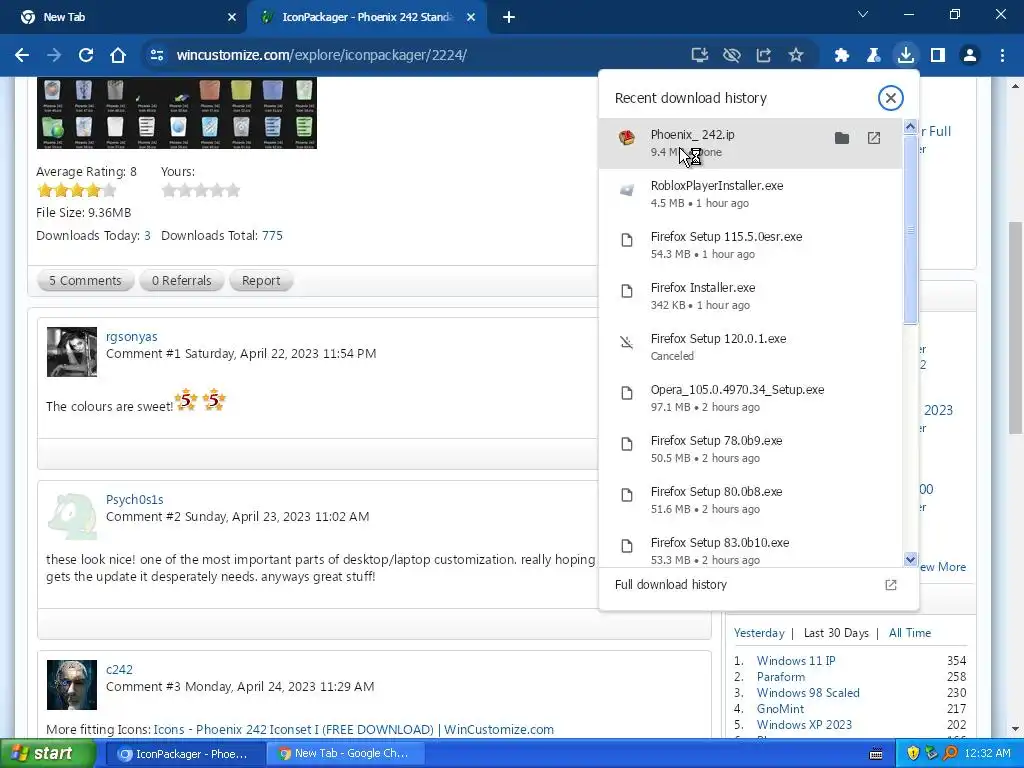The width and height of the screenshot is (1024, 768).
Task: Open Chrome three-dot menu
Action: [x=1002, y=56]
